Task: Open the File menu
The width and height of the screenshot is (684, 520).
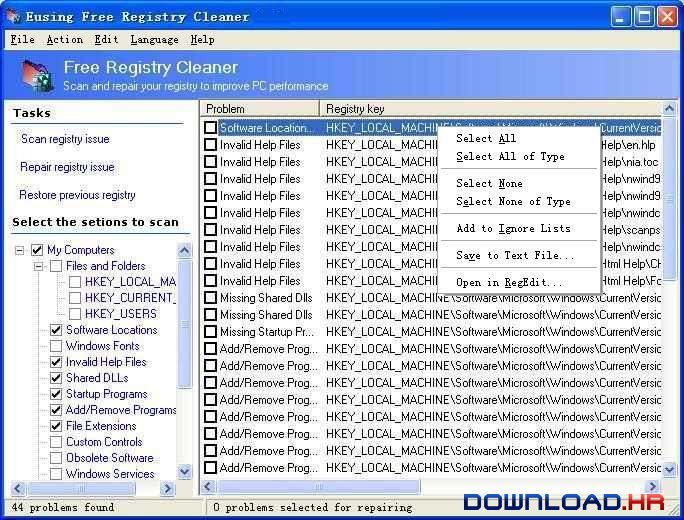Action: (x=23, y=40)
